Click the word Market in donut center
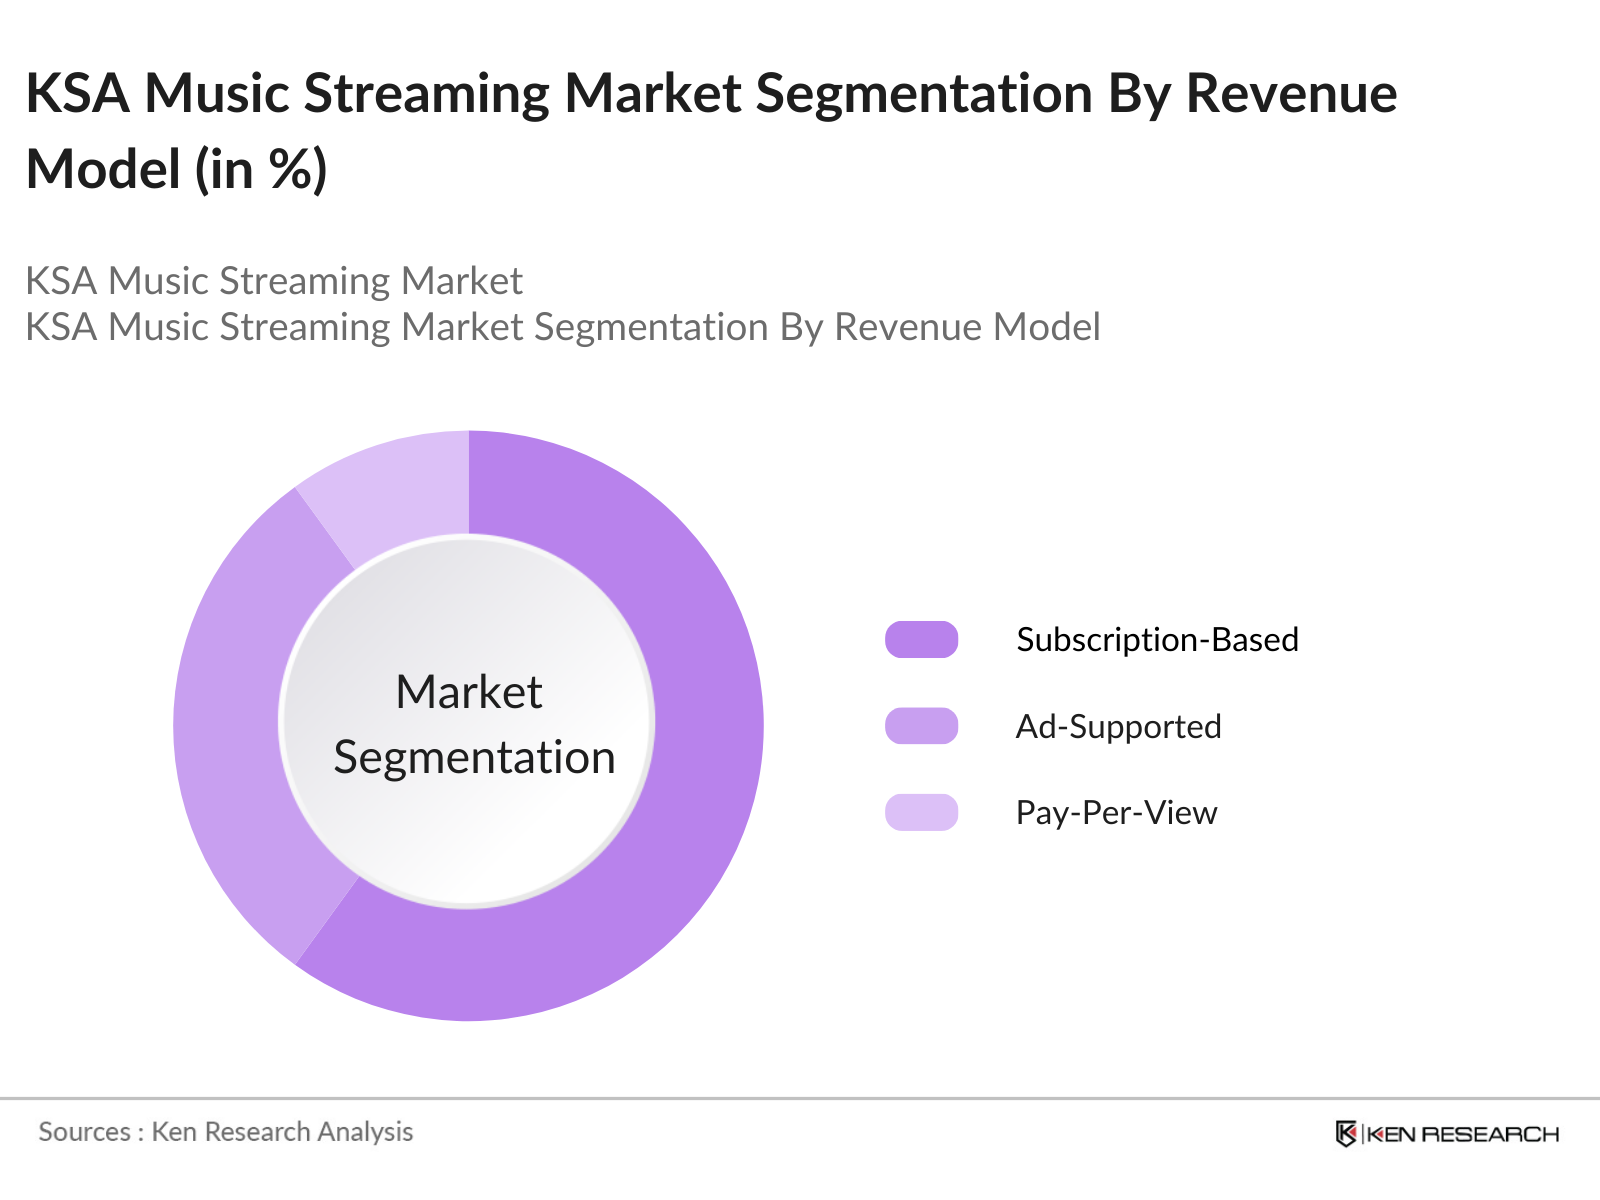Screen dimensions: 1600x1200 [468, 692]
